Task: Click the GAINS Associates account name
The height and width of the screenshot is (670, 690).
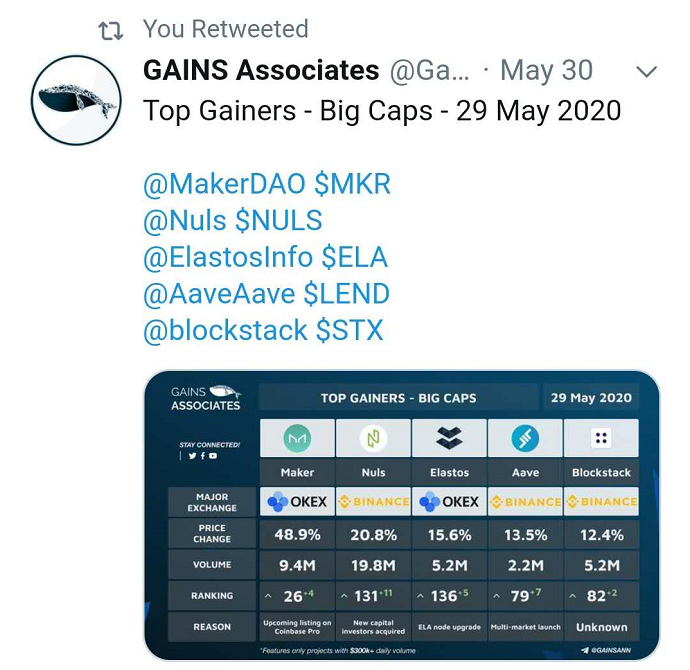Action: coord(261,70)
